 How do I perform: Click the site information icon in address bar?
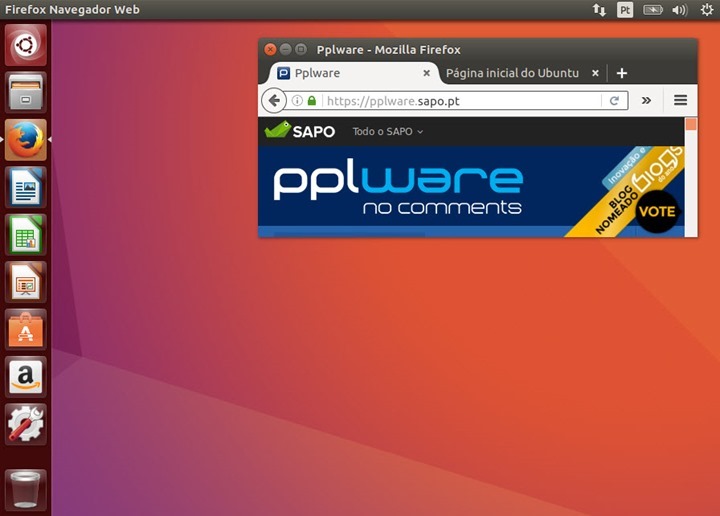(x=297, y=101)
